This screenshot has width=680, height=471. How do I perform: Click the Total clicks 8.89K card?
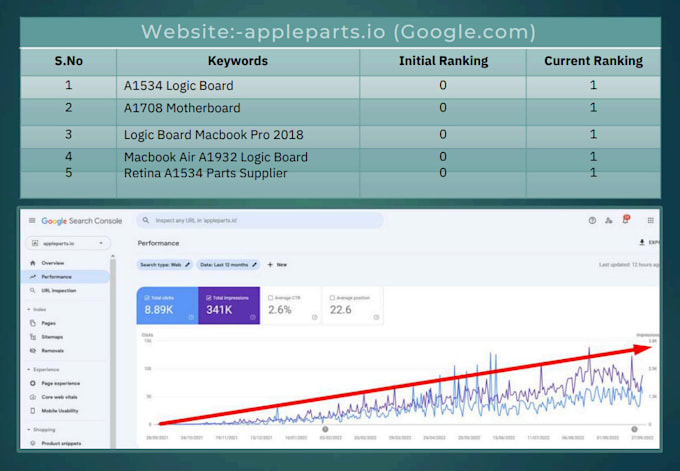pyautogui.click(x=167, y=305)
